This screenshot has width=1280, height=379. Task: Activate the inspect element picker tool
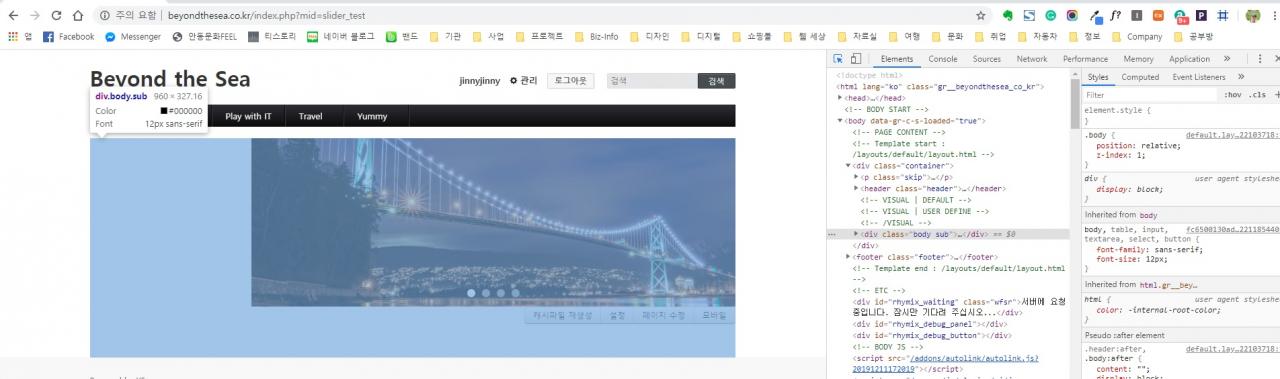pyautogui.click(x=838, y=59)
